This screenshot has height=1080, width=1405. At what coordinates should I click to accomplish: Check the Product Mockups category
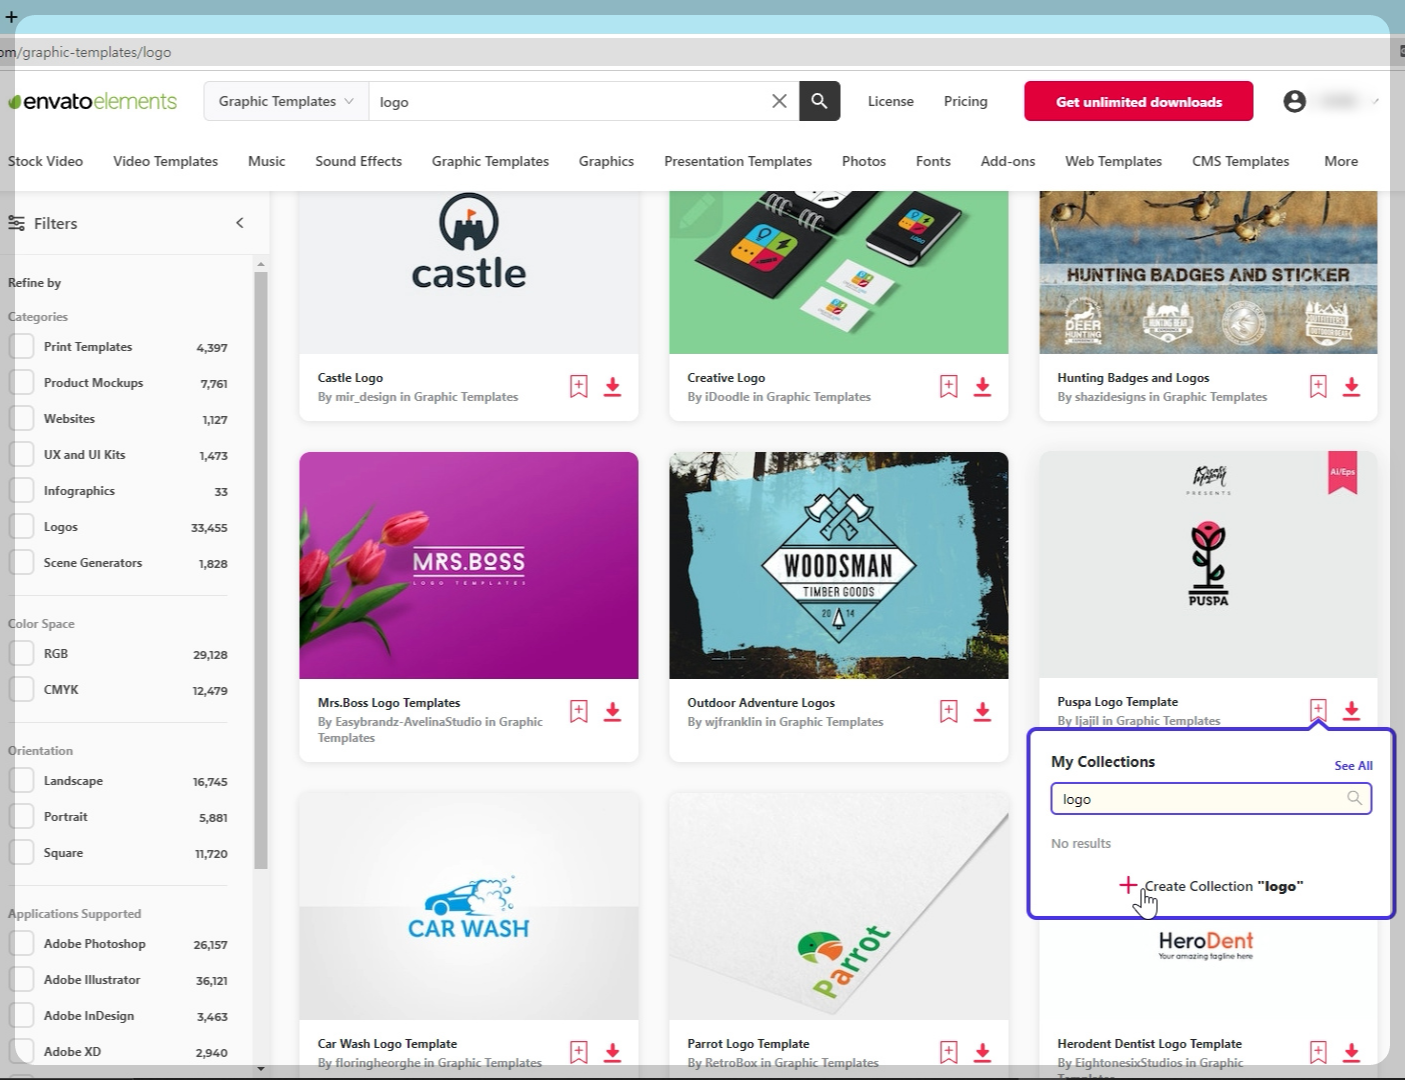tap(21, 383)
